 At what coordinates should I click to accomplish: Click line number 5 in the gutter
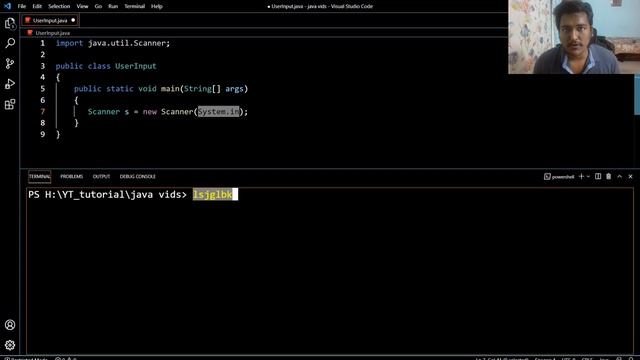click(x=42, y=89)
